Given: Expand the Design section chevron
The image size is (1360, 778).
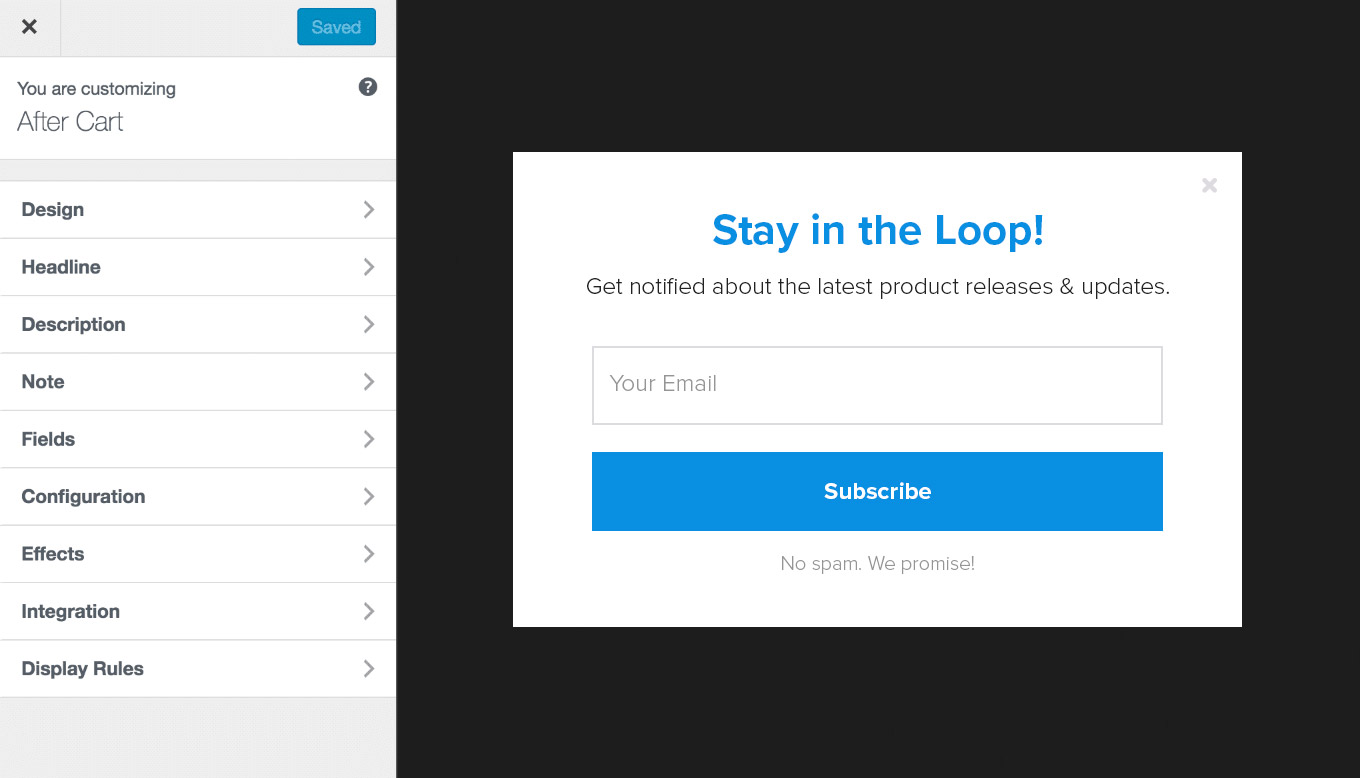Looking at the screenshot, I should click(x=369, y=210).
